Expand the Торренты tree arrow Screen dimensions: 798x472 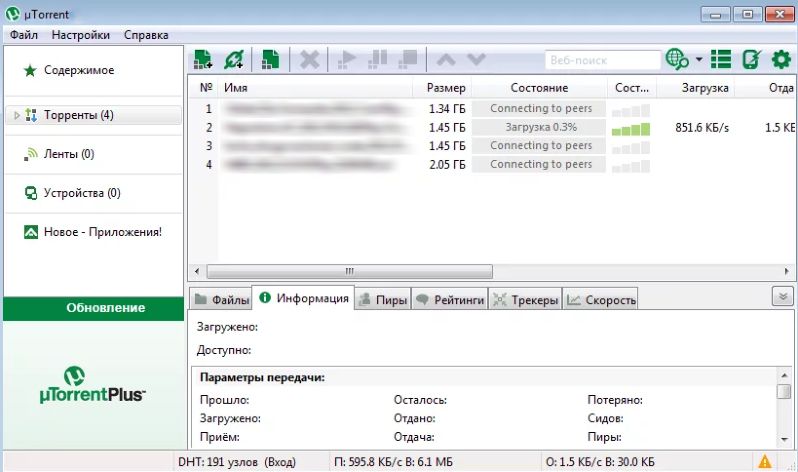tap(16, 115)
